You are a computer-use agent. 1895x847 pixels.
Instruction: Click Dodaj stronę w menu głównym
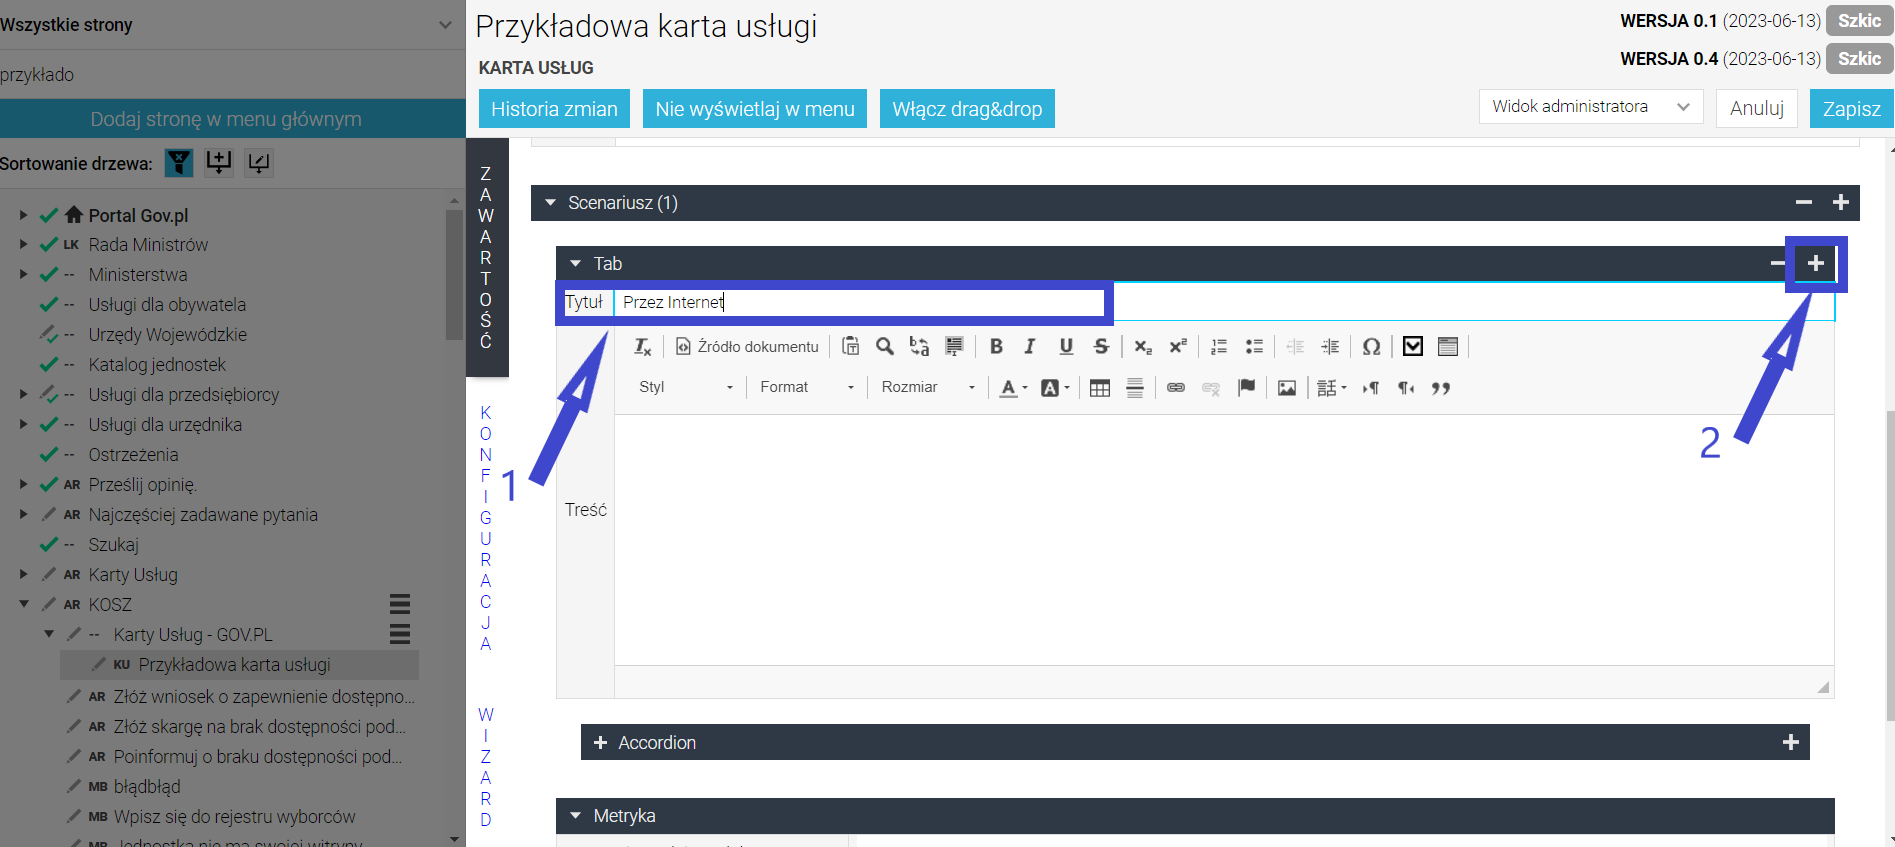(x=226, y=118)
